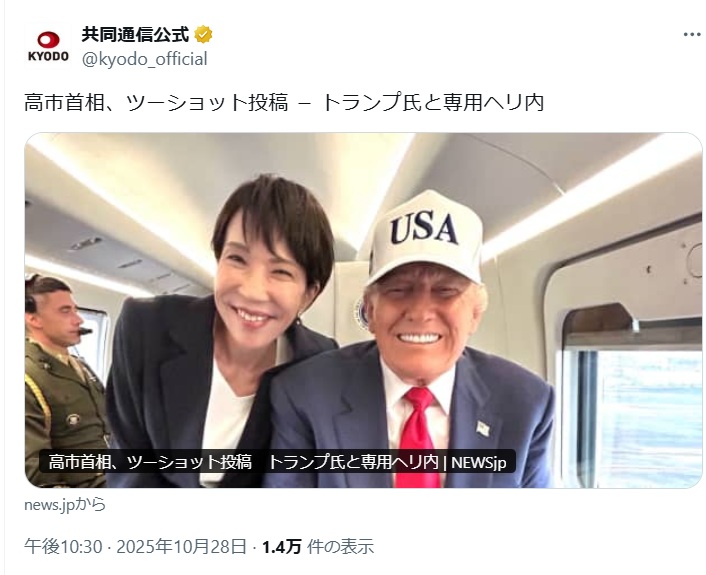Click the Kyodo logo profile avatar
The height and width of the screenshot is (575, 706).
[x=47, y=46]
